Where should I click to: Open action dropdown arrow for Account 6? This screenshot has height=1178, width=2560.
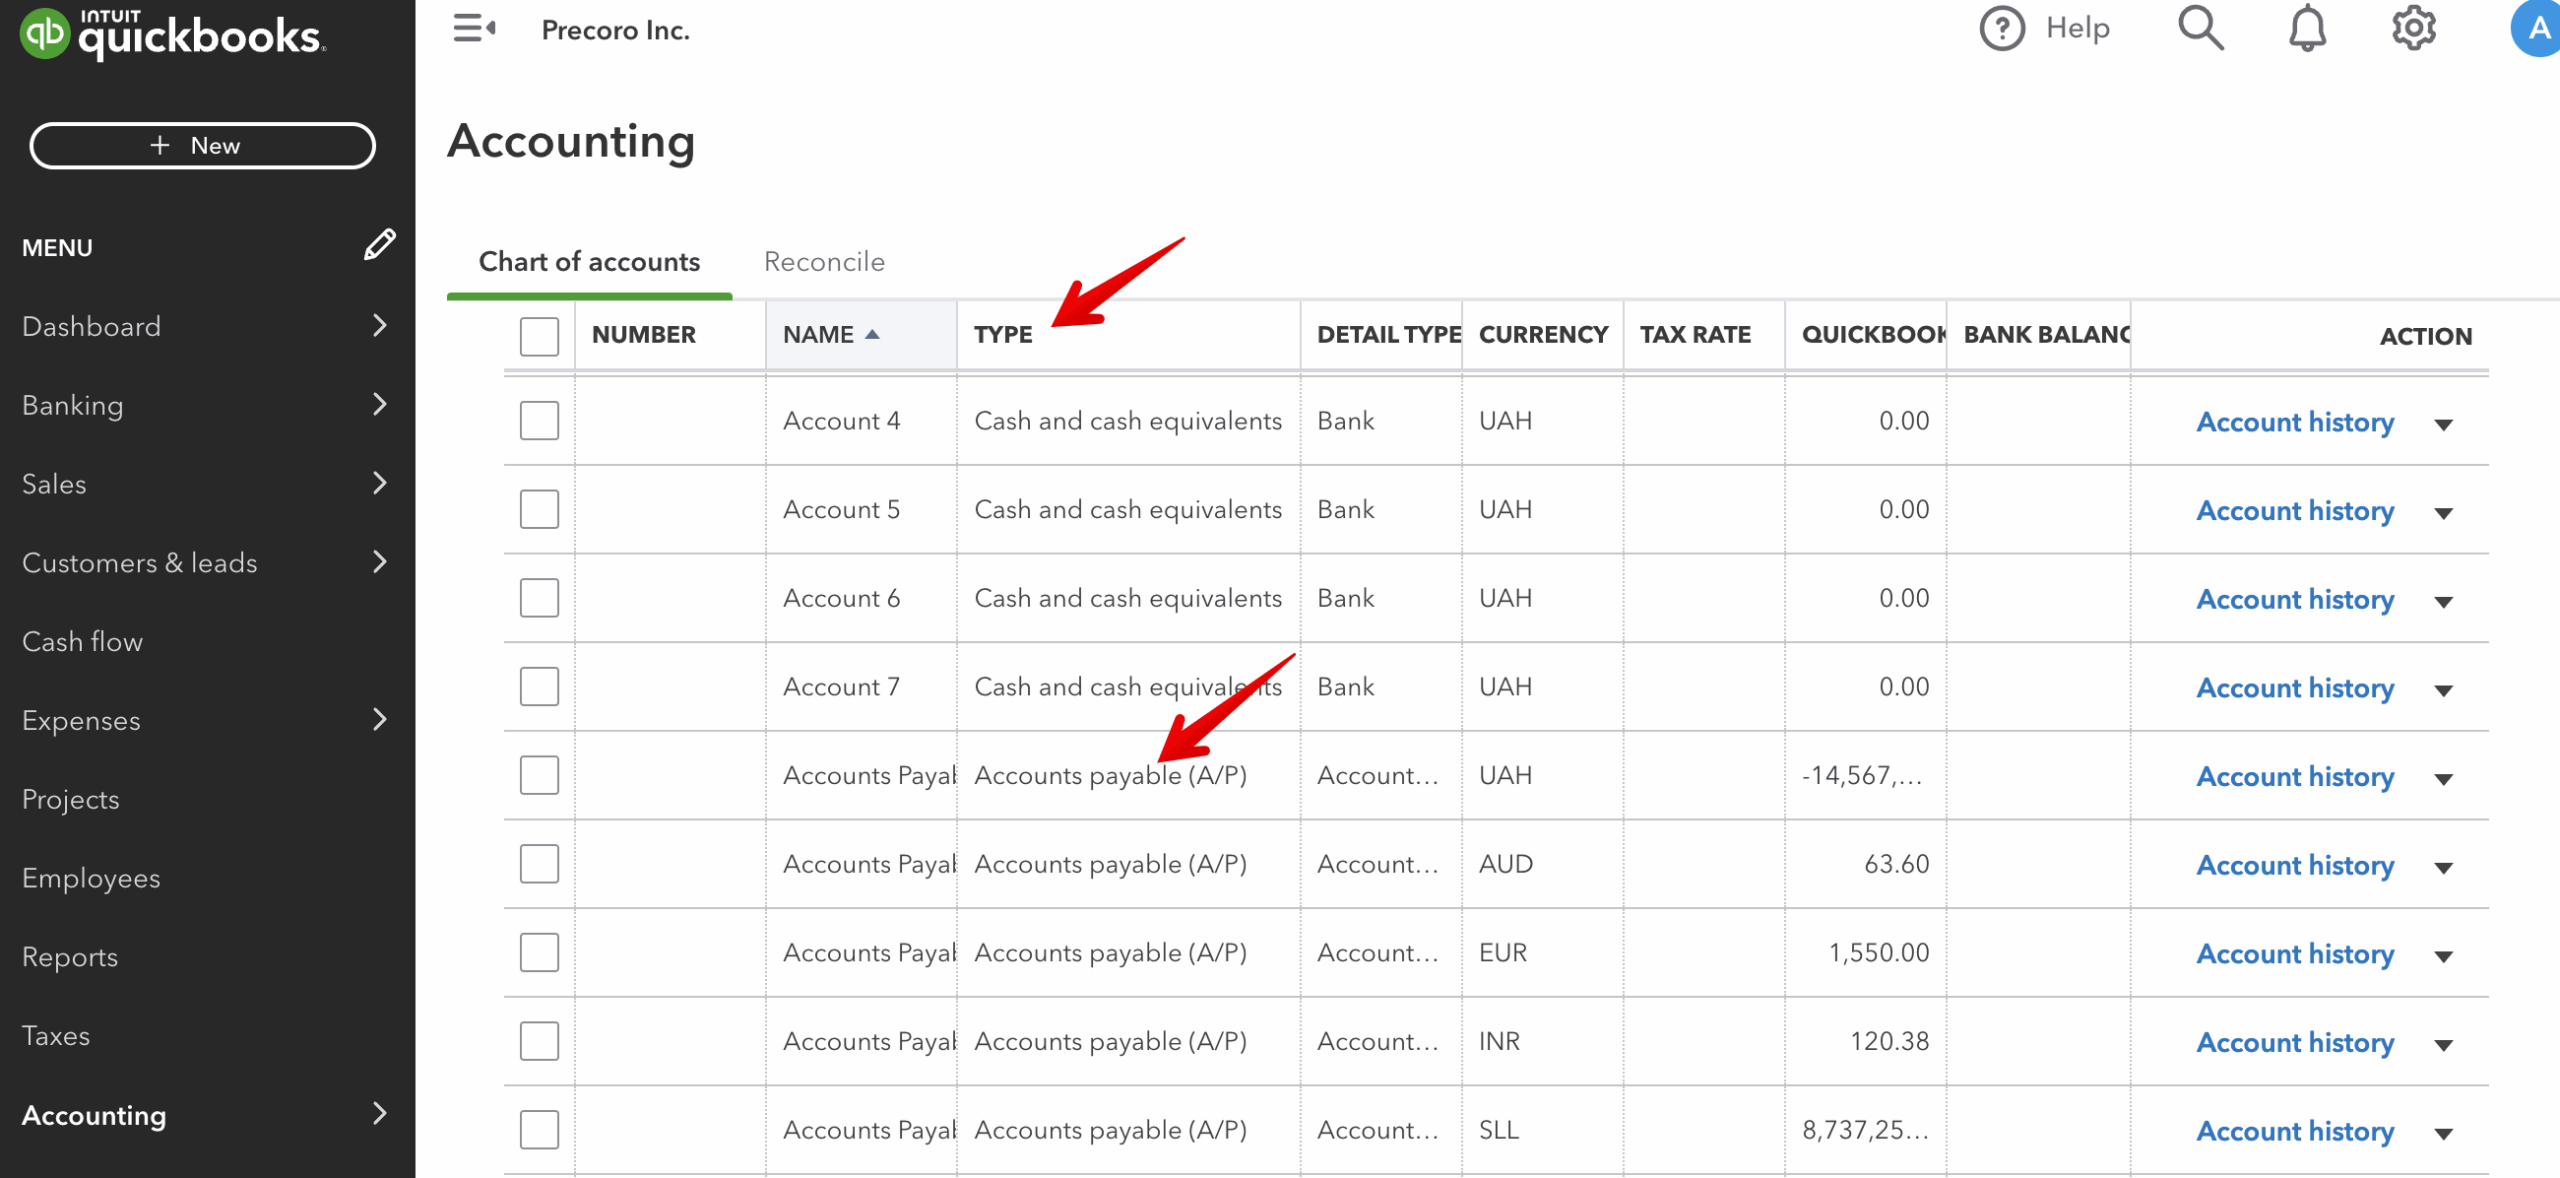point(2443,602)
